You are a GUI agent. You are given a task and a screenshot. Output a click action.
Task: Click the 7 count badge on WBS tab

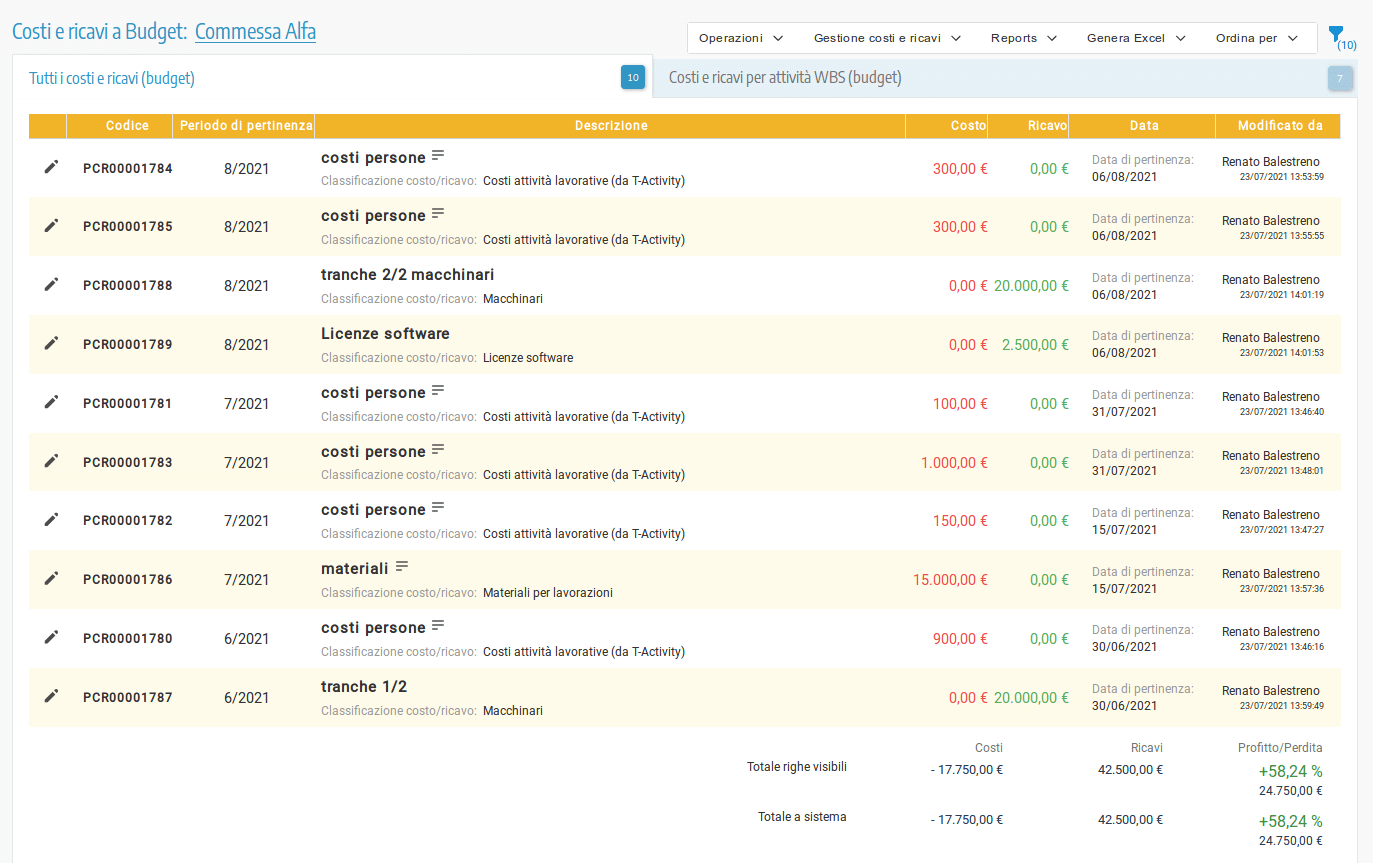(1340, 78)
